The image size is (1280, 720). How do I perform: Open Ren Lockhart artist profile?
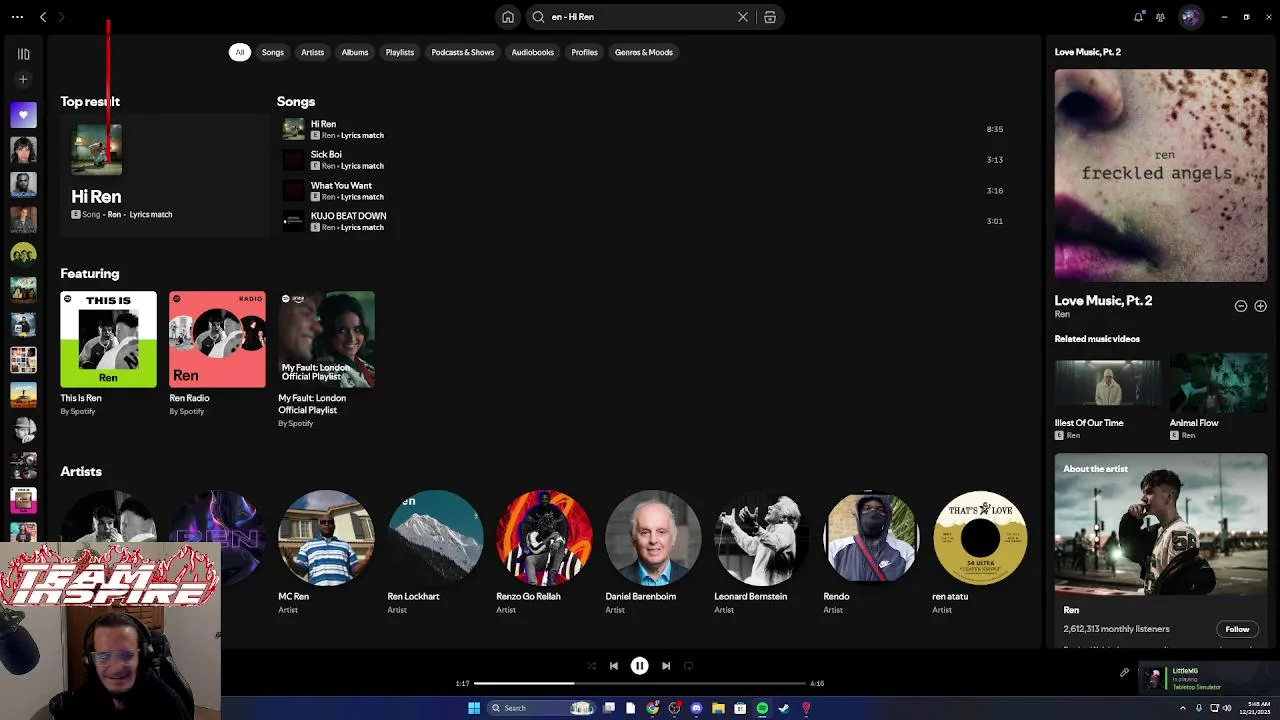click(435, 537)
